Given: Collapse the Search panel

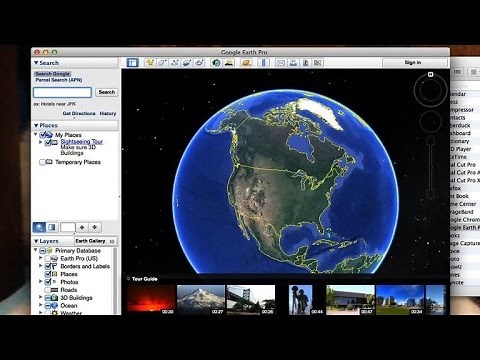Looking at the screenshot, I should [36, 63].
